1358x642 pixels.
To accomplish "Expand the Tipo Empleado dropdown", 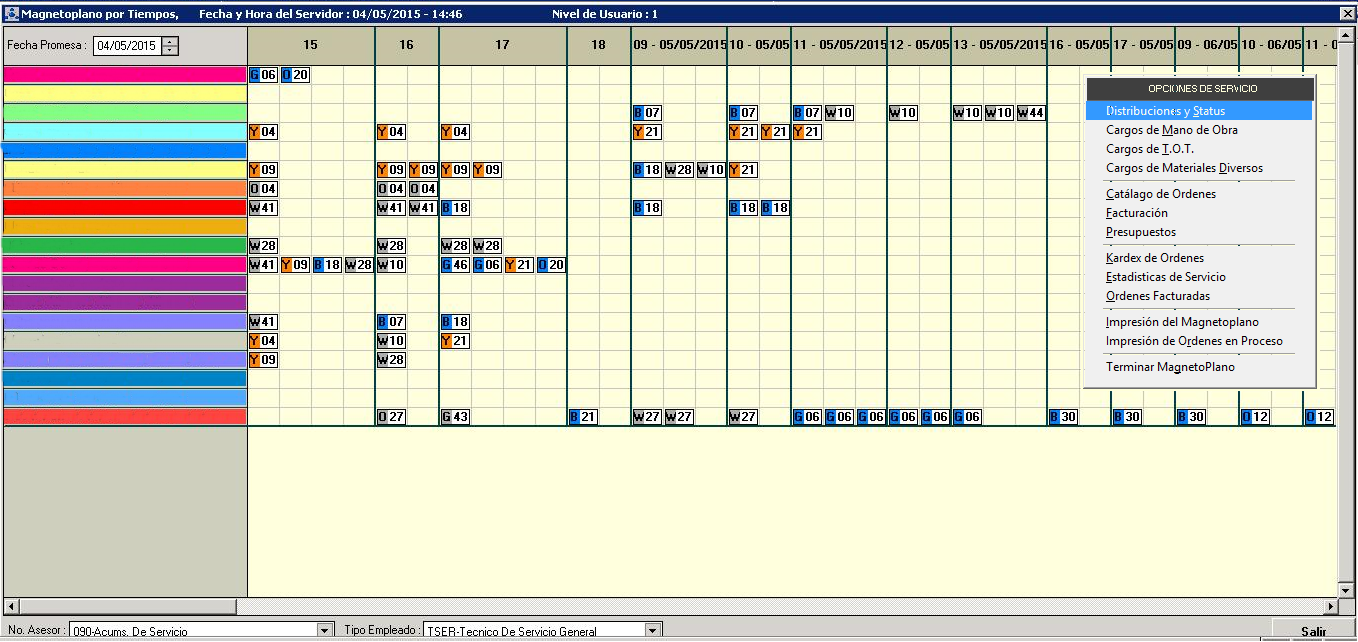I will 653,631.
